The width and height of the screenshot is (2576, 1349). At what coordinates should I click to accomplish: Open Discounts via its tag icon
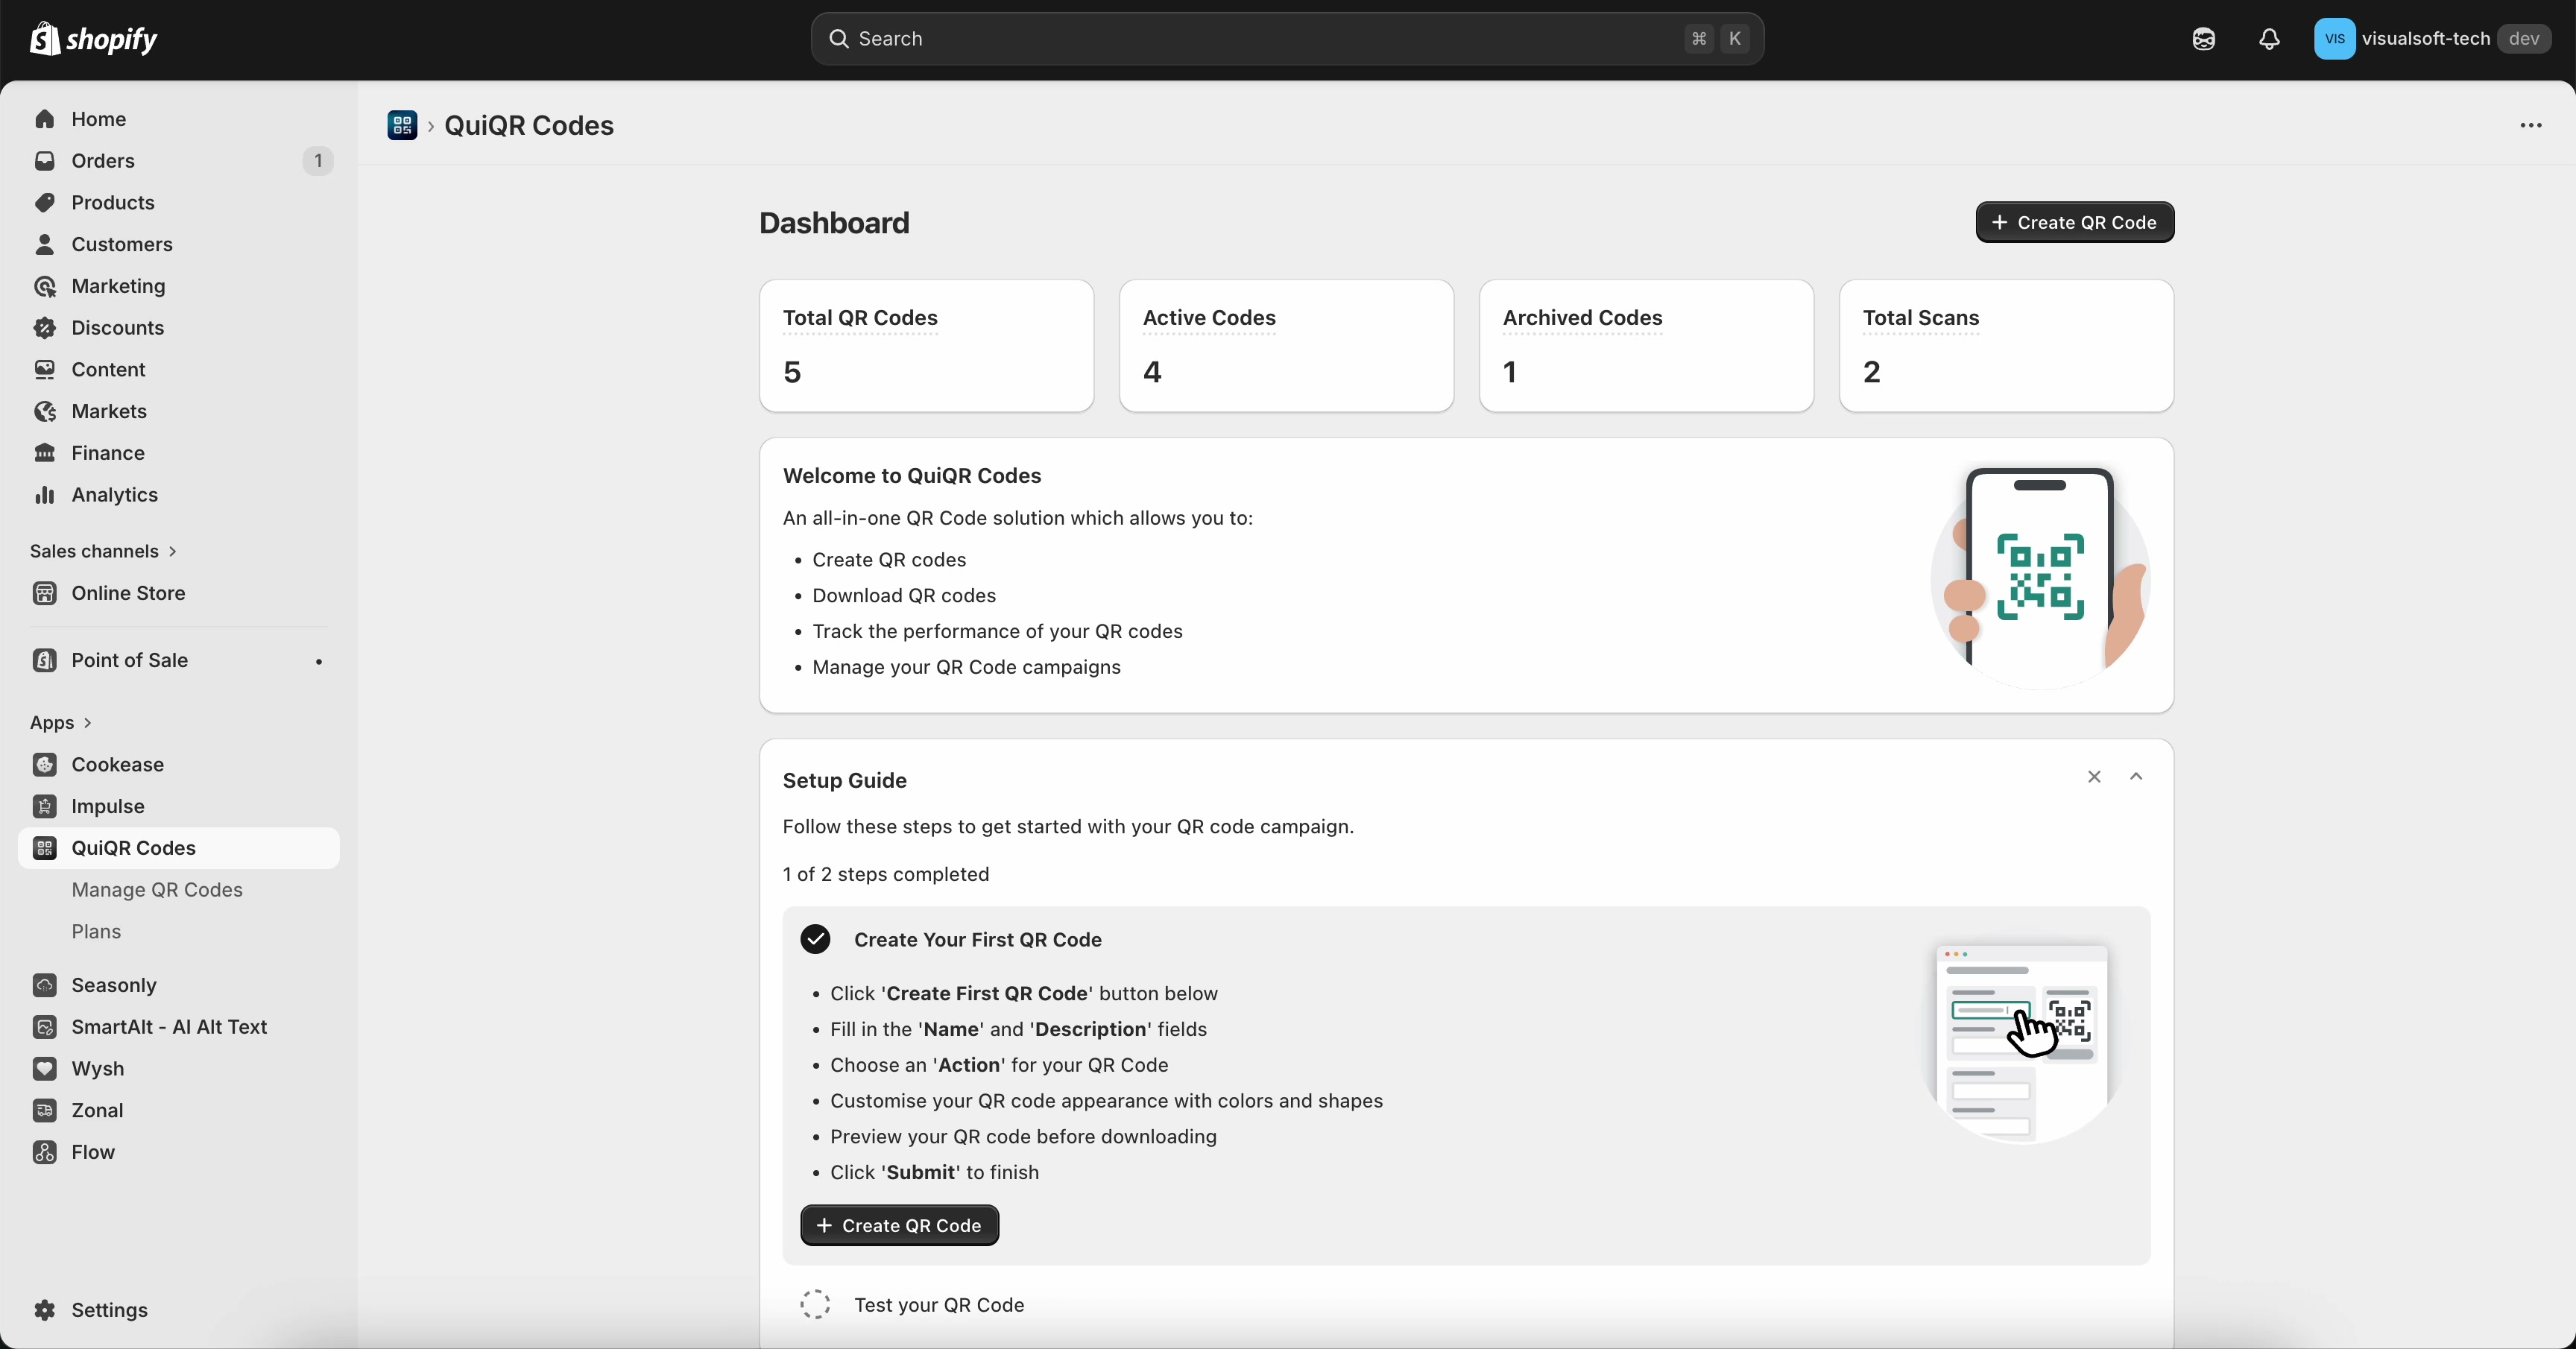click(46, 327)
